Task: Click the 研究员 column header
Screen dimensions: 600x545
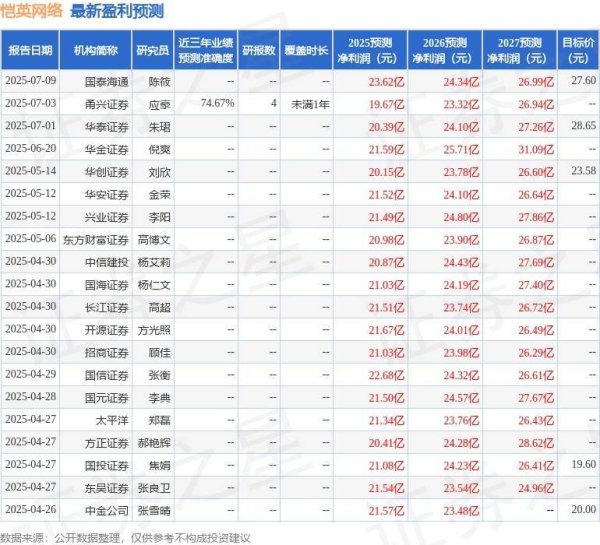Action: pos(153,50)
